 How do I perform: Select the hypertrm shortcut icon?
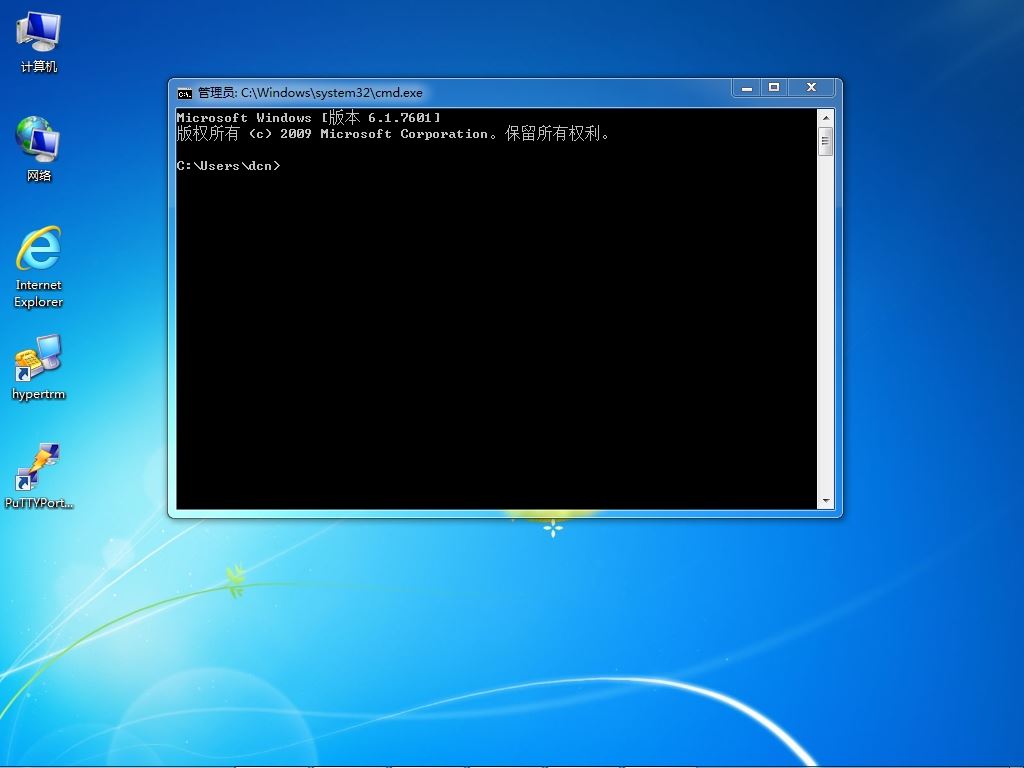pos(39,368)
